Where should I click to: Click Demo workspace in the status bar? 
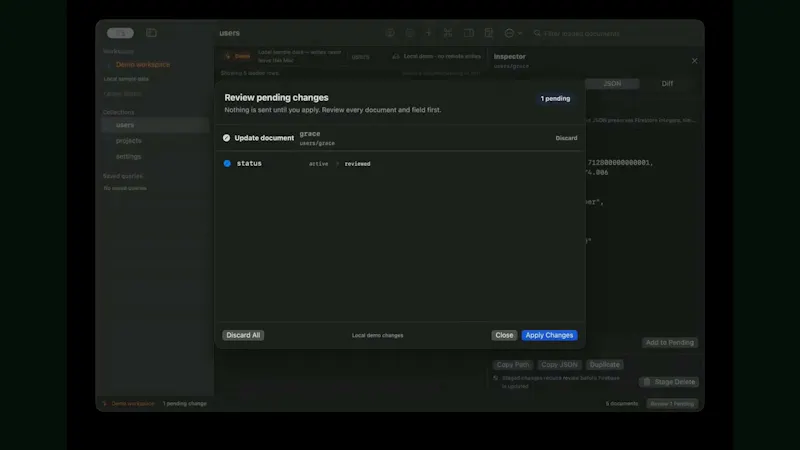pyautogui.click(x=133, y=404)
